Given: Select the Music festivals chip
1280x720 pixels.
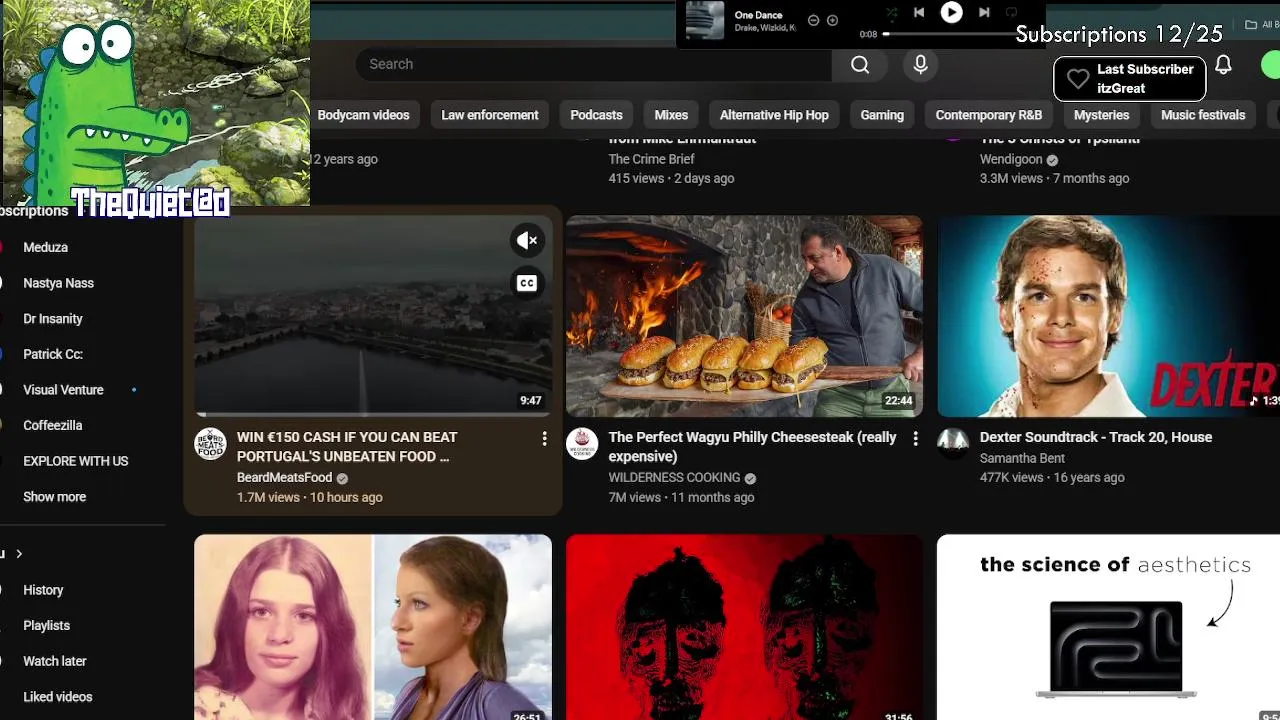Looking at the screenshot, I should pyautogui.click(x=1203, y=115).
